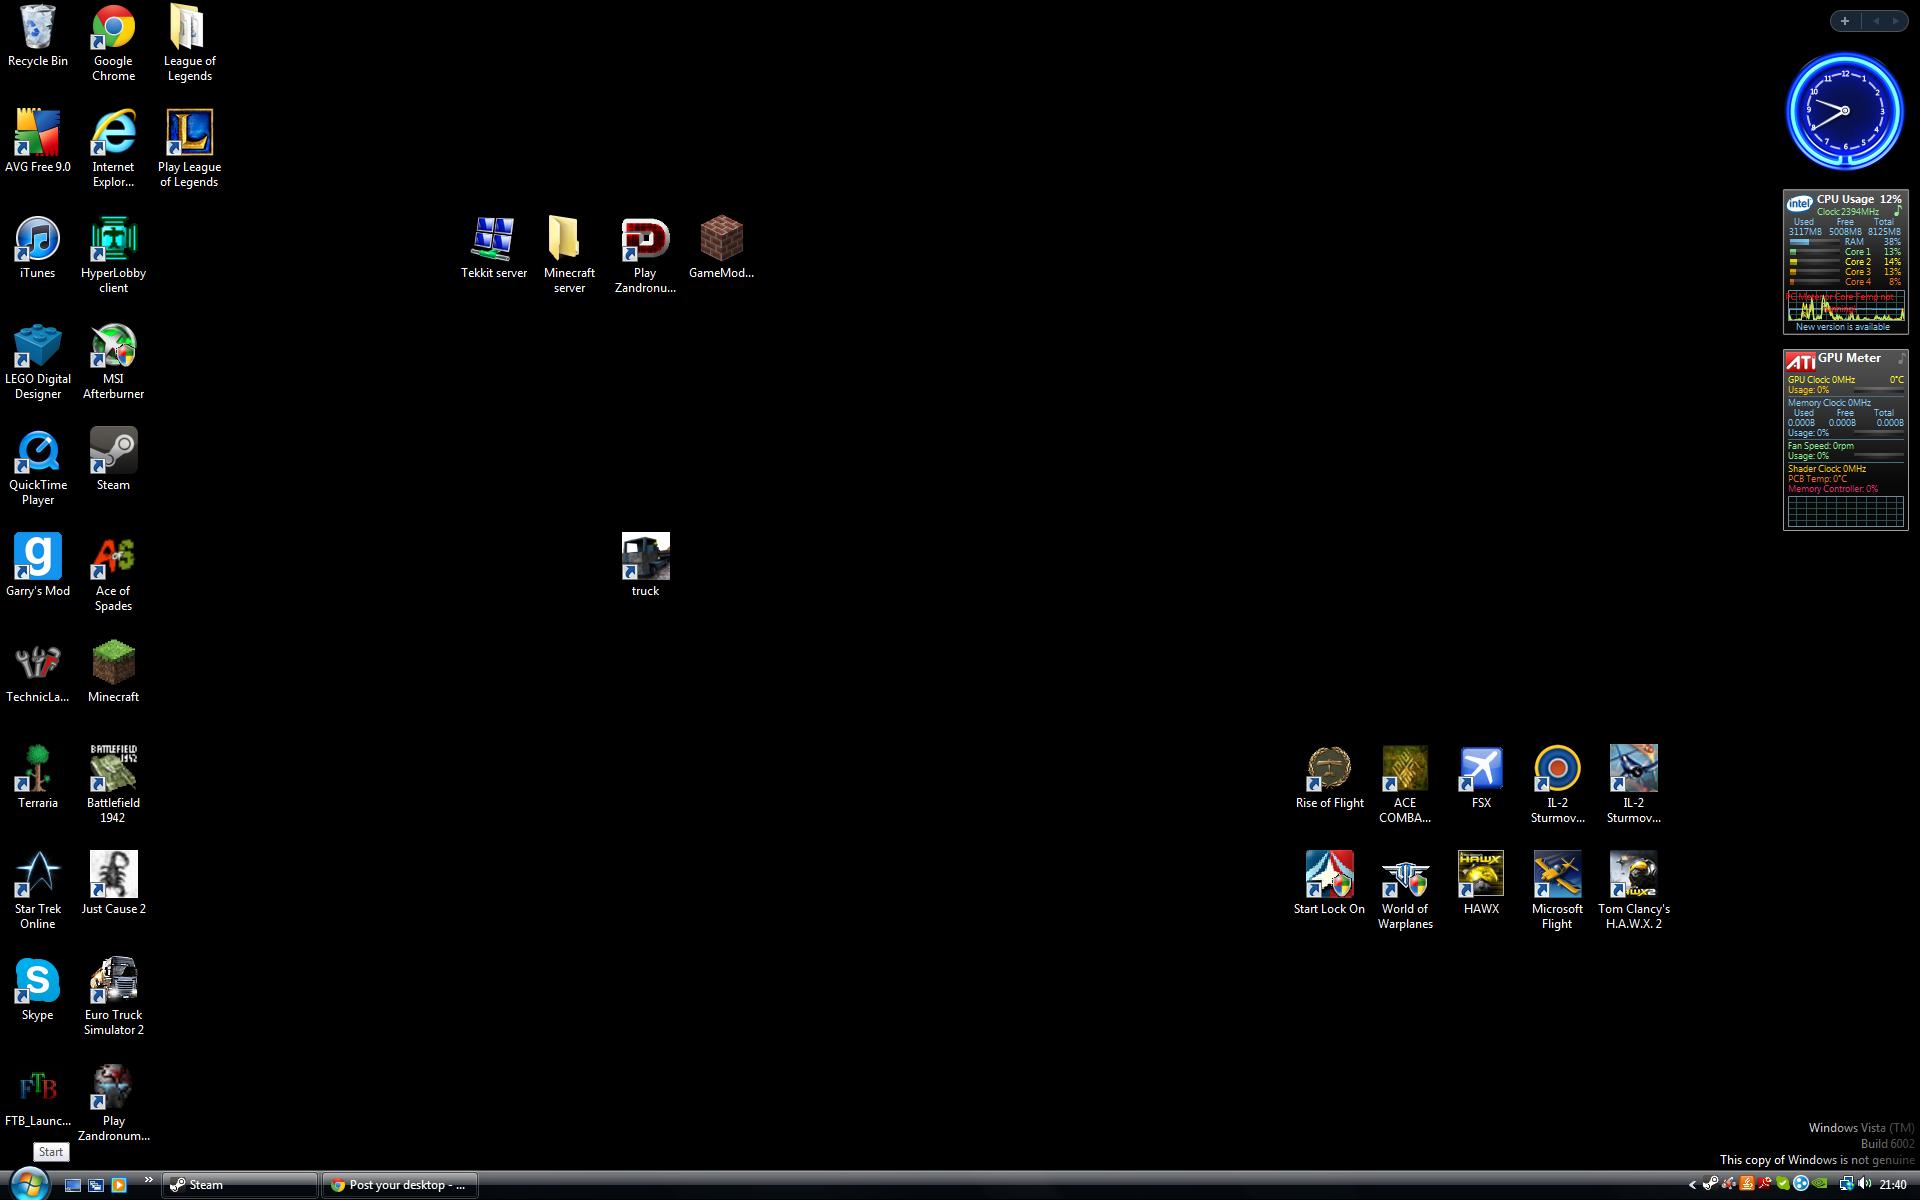Click the ATI GPU Meter gadget
Viewport: 1920px width, 1200px height.
pos(1846,439)
